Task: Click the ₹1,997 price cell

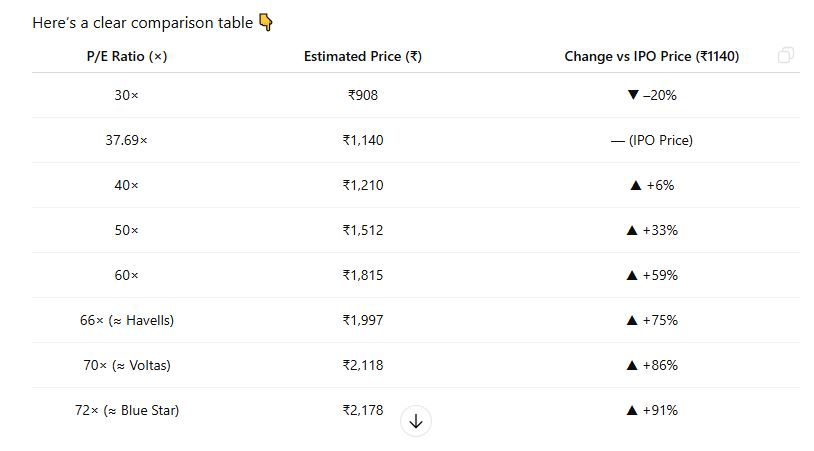Action: [x=362, y=320]
